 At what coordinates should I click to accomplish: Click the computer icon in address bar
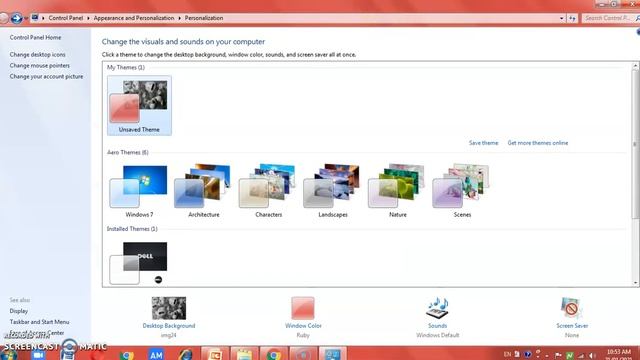(x=35, y=18)
